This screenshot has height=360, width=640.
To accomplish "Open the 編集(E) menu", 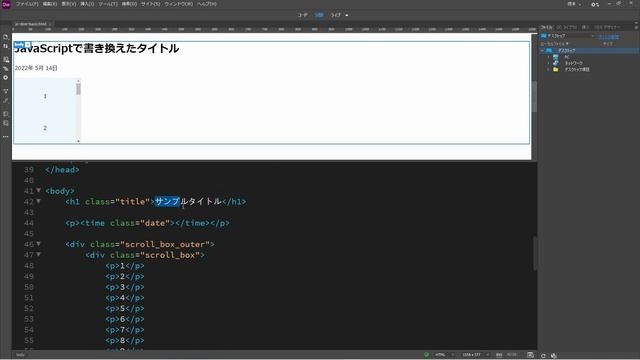I will [50, 4].
